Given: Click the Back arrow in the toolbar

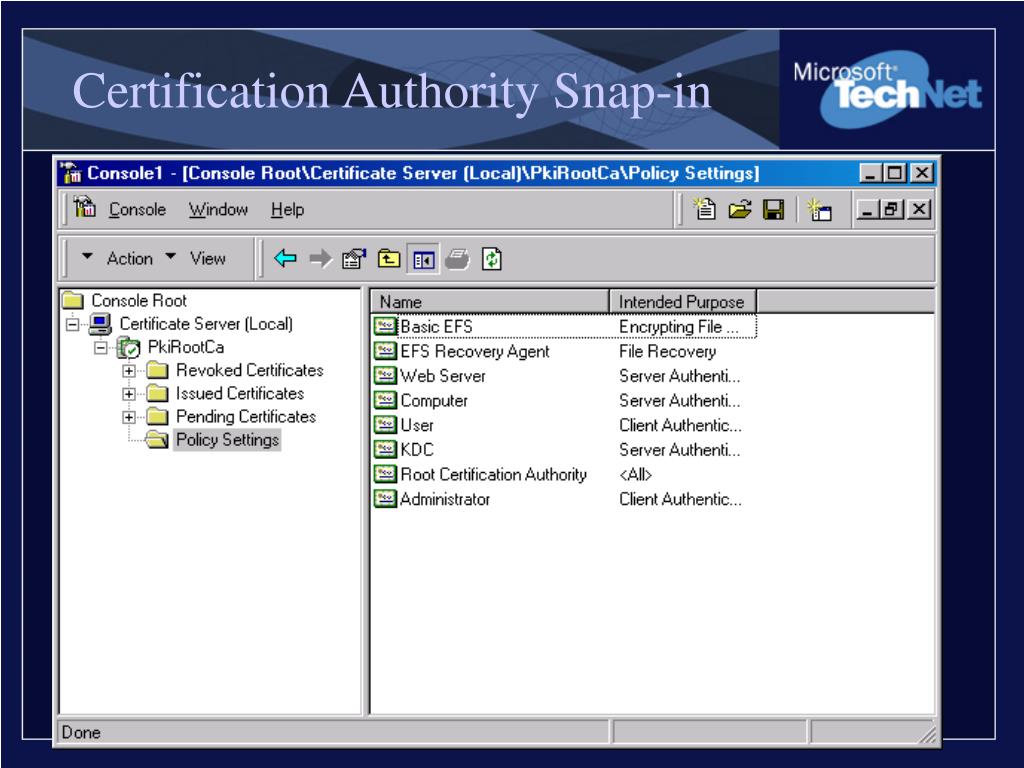Looking at the screenshot, I should tap(286, 258).
